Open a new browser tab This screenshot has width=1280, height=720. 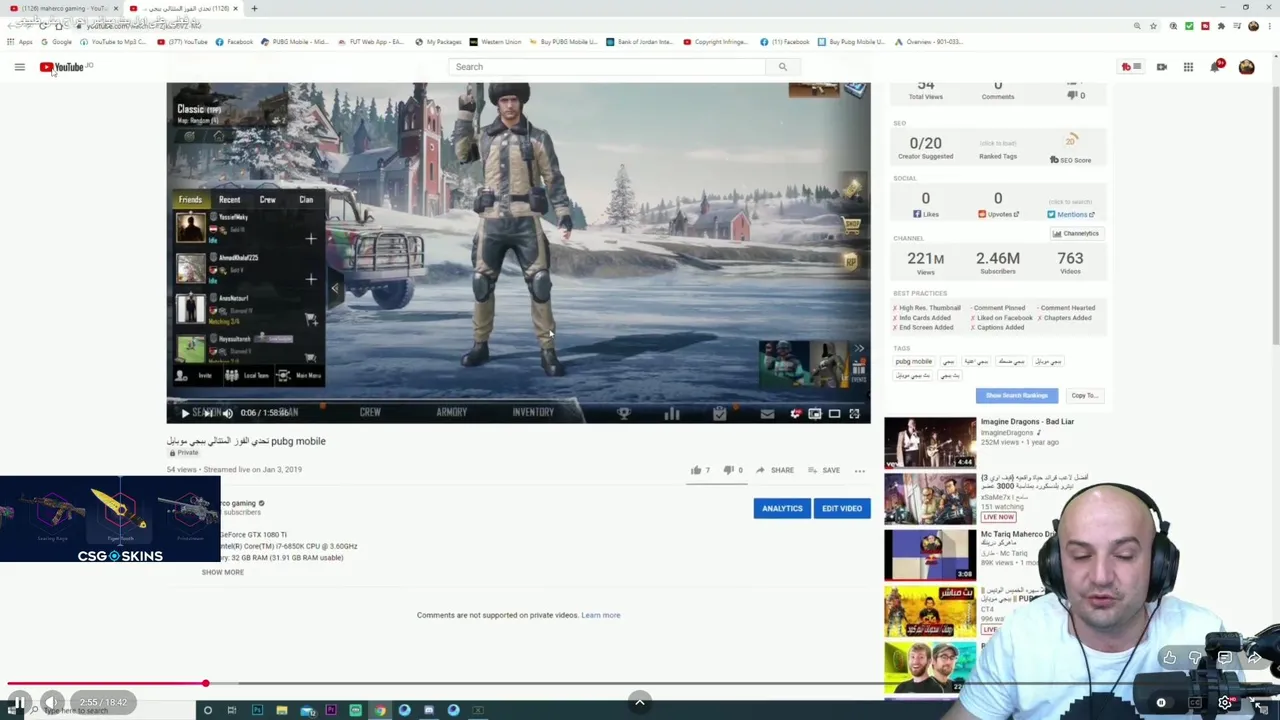(x=254, y=8)
